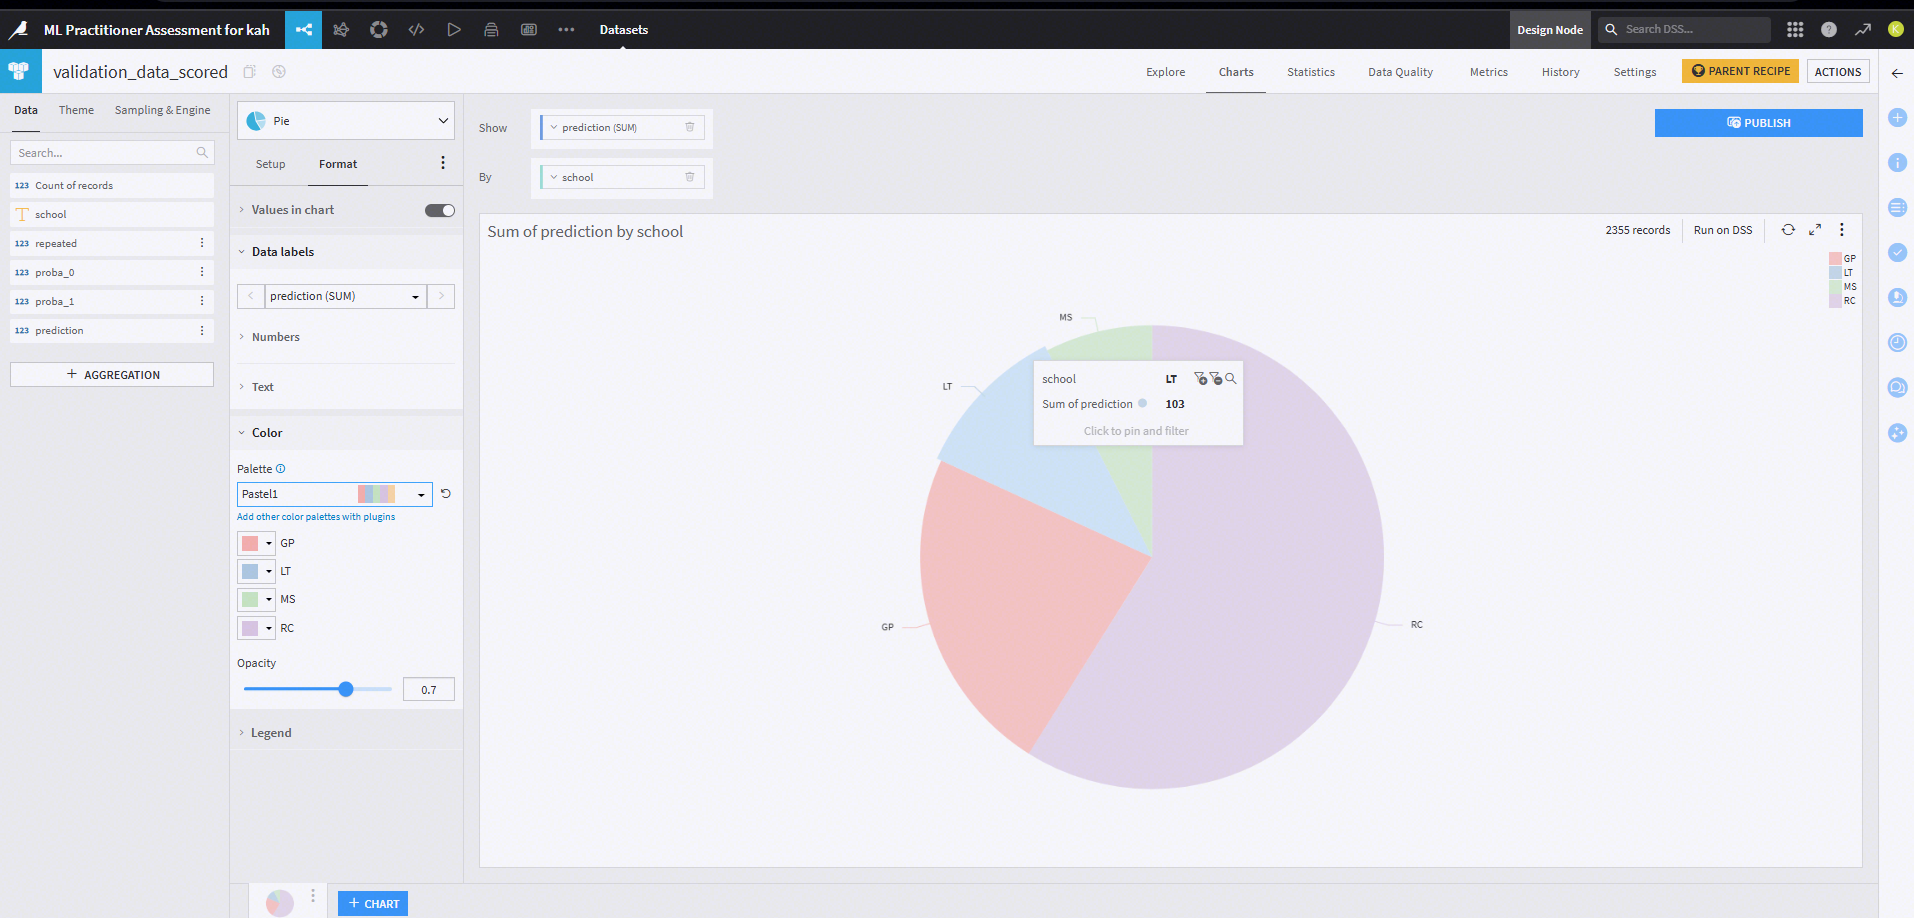Open fullscreen chart view icon

click(1815, 230)
